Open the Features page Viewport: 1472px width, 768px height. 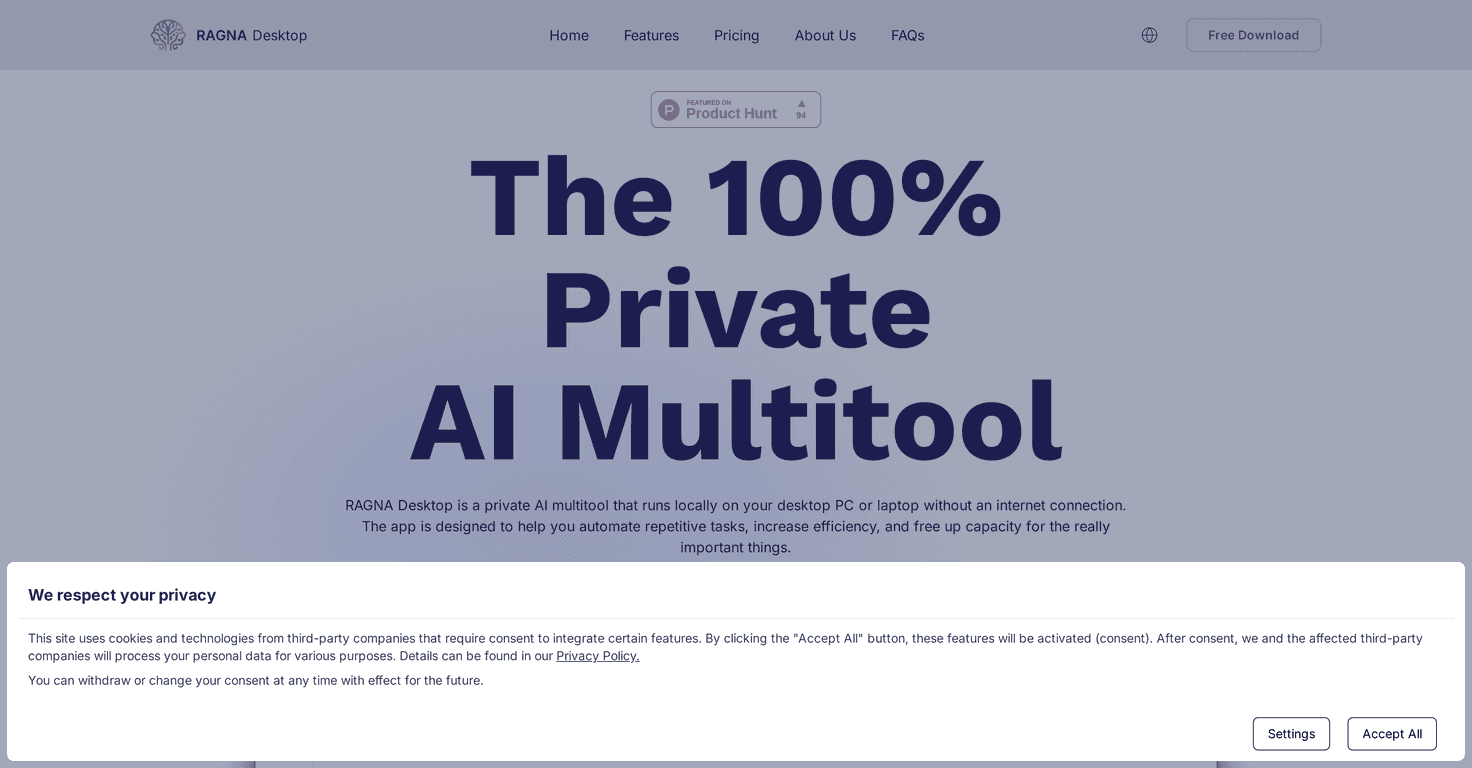click(x=651, y=35)
